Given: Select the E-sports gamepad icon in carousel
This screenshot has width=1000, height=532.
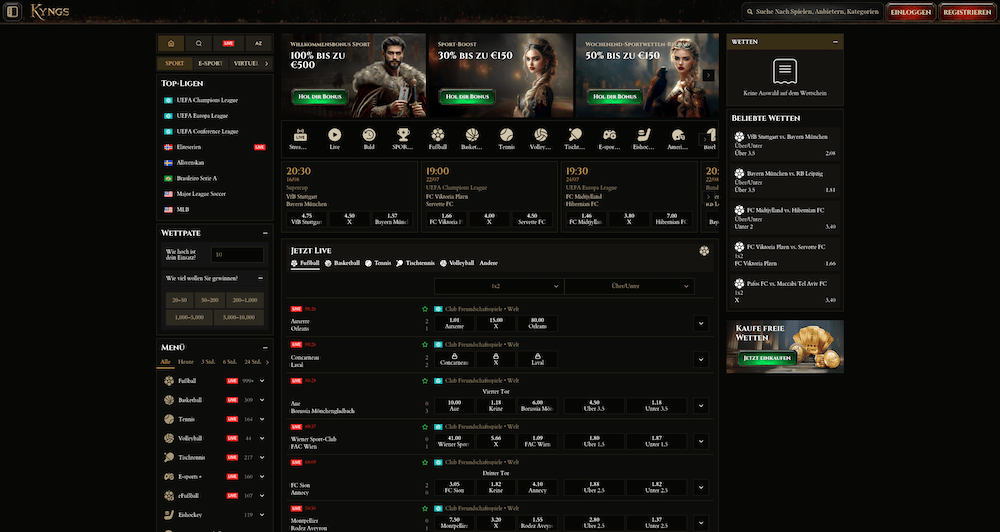Looking at the screenshot, I should [x=609, y=135].
